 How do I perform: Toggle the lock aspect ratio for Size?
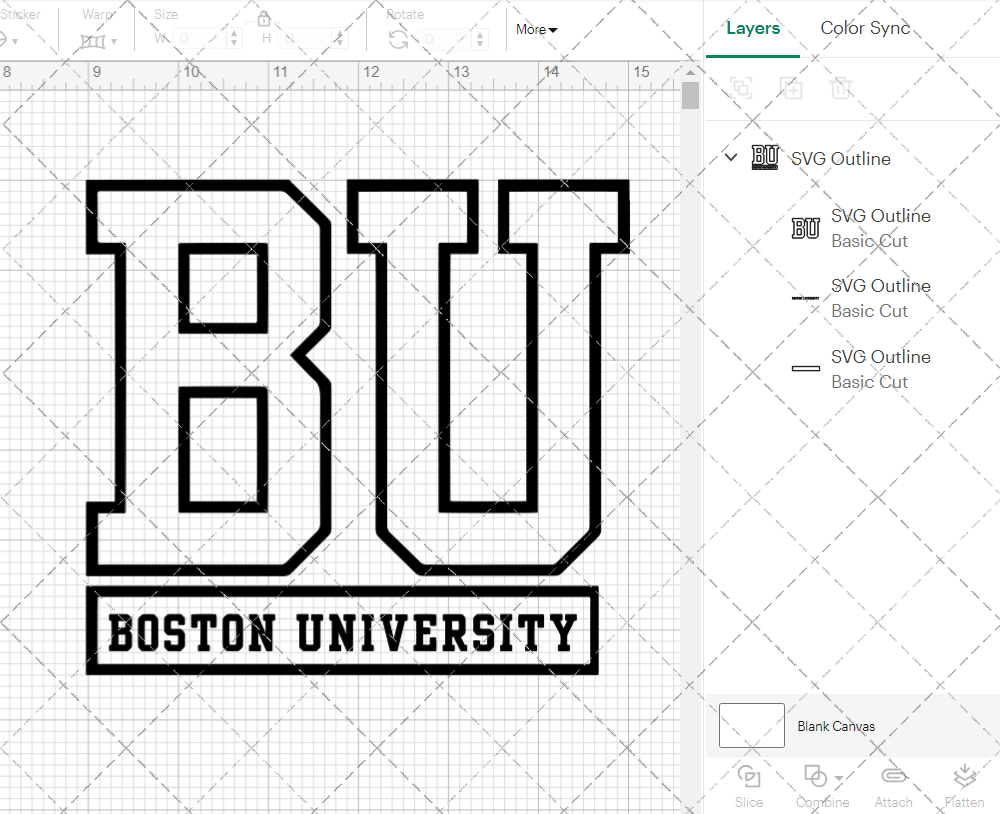click(263, 18)
